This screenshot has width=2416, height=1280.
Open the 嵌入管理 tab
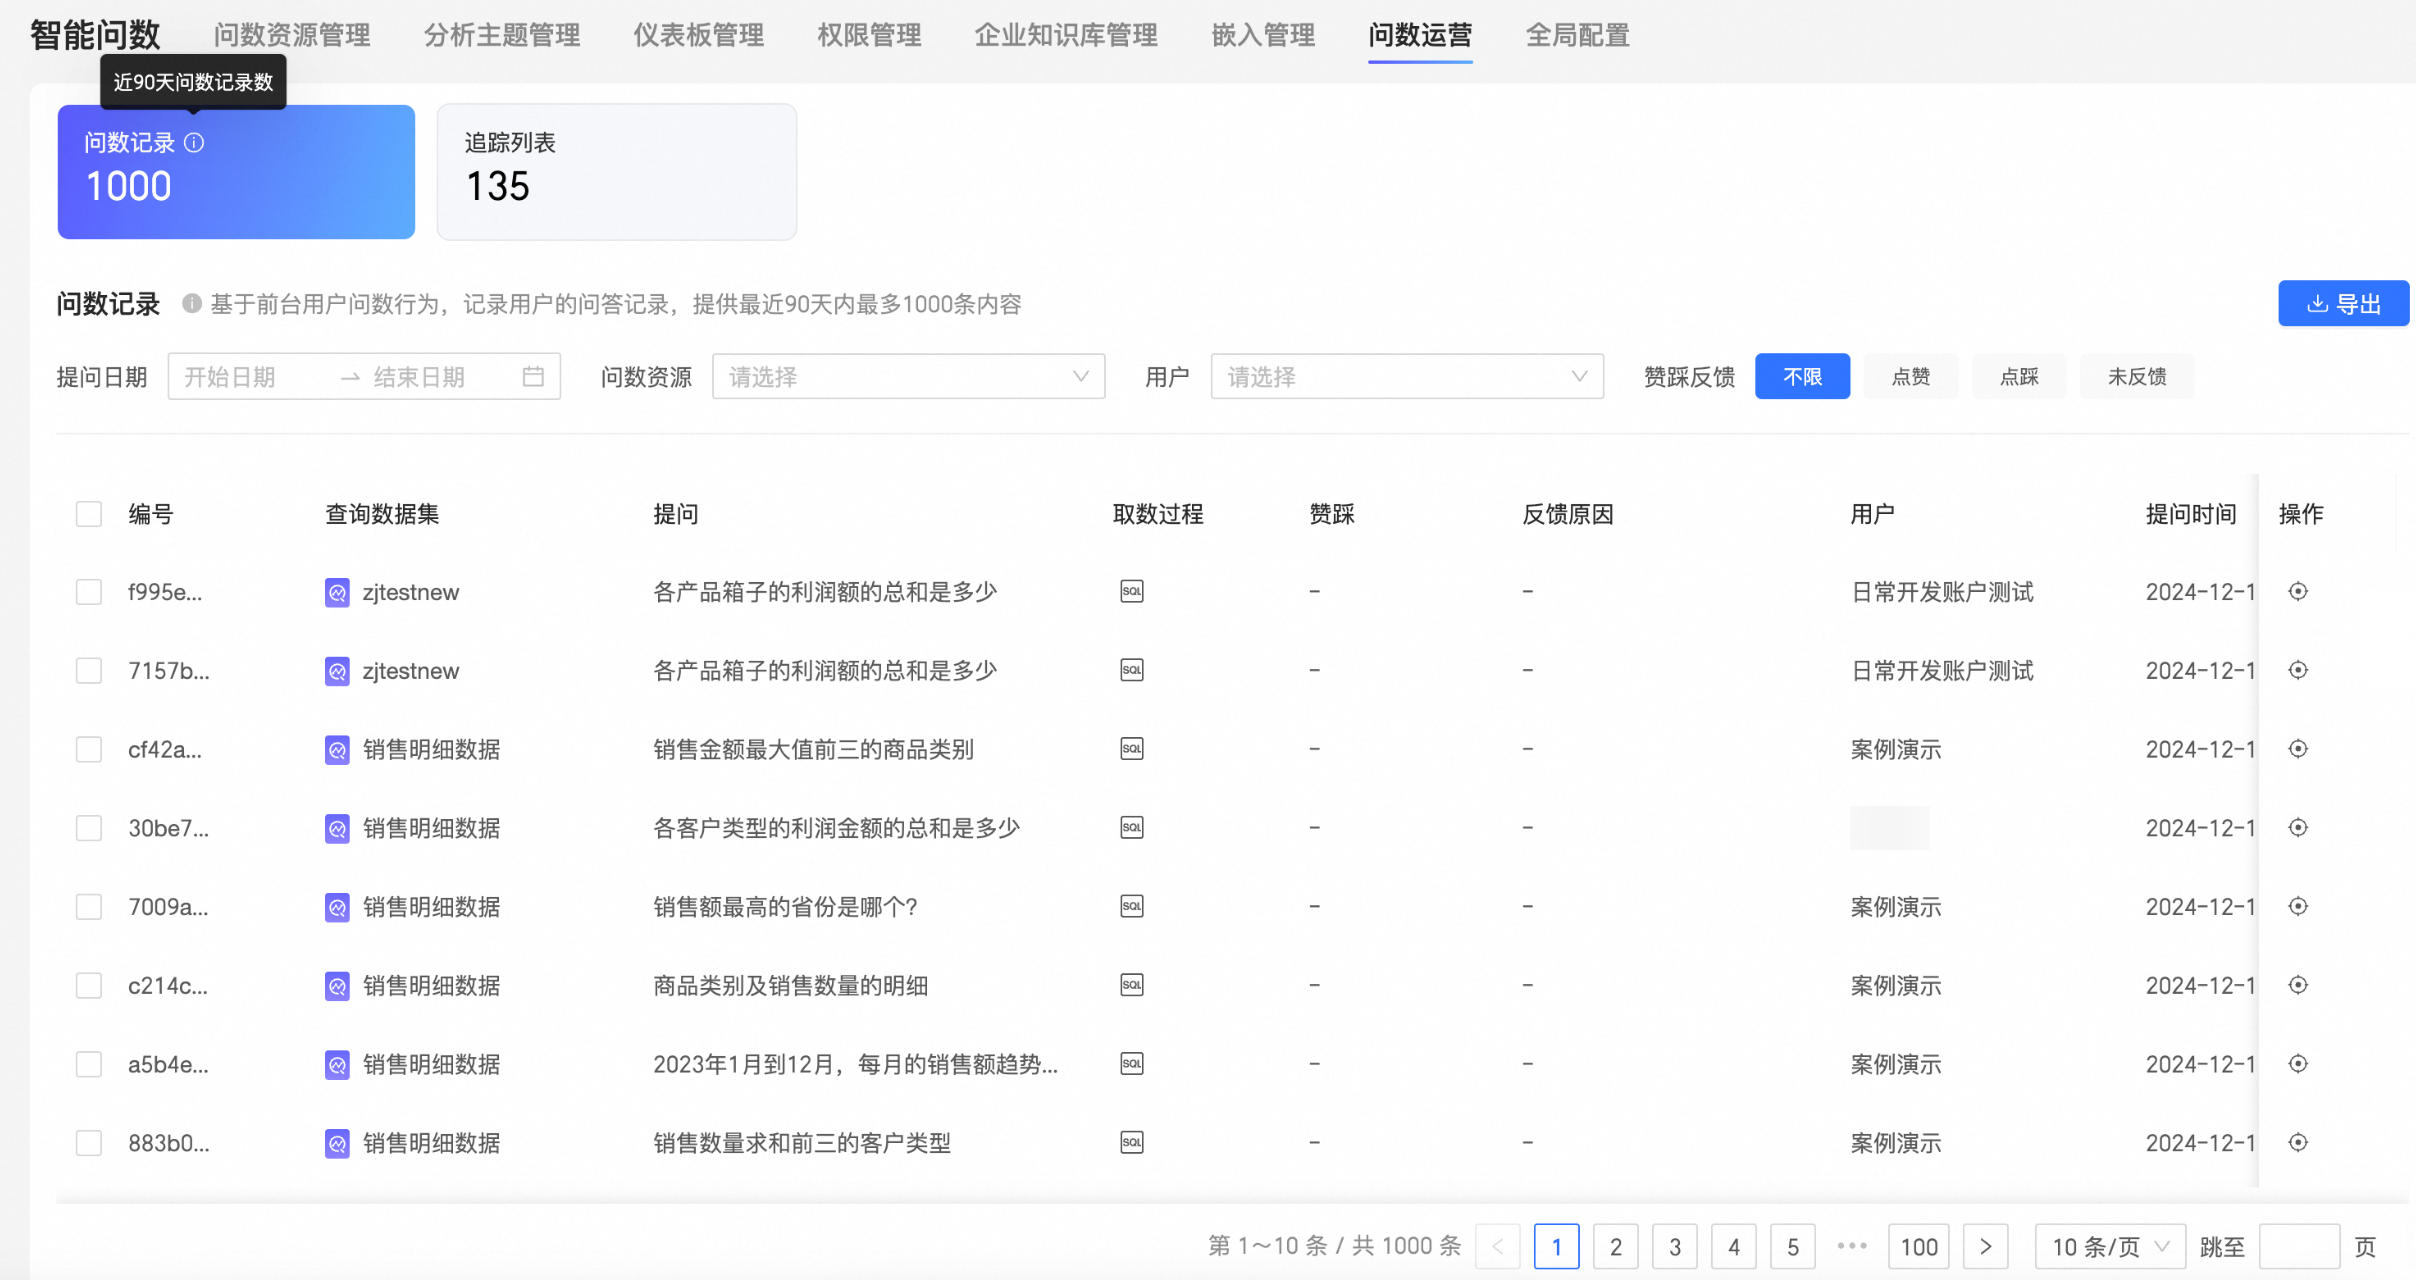[x=1263, y=36]
